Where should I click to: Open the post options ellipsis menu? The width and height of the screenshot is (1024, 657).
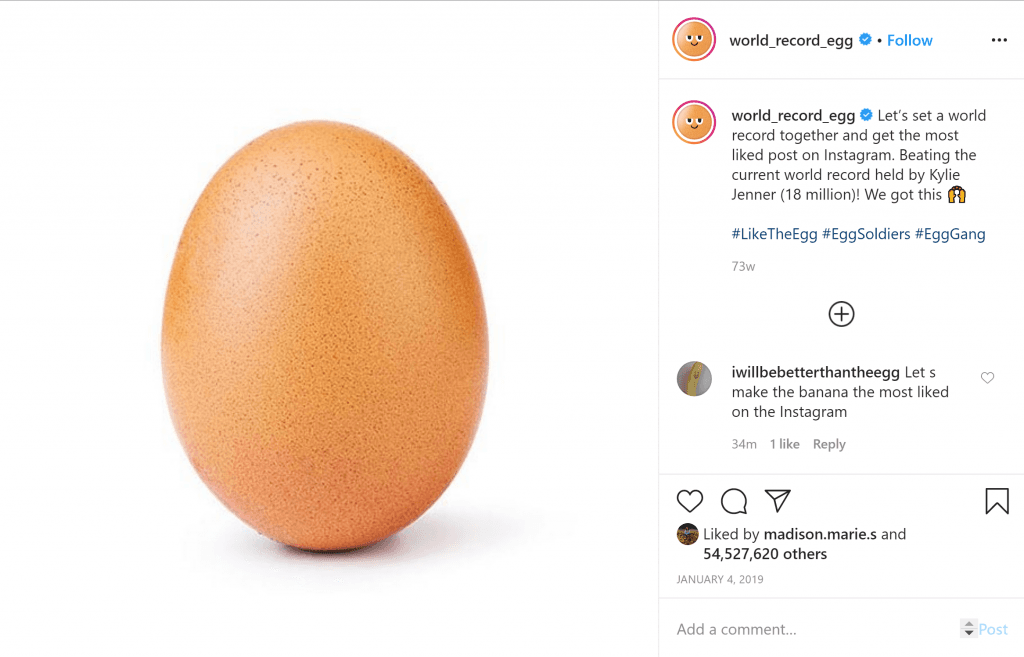pyautogui.click(x=999, y=39)
